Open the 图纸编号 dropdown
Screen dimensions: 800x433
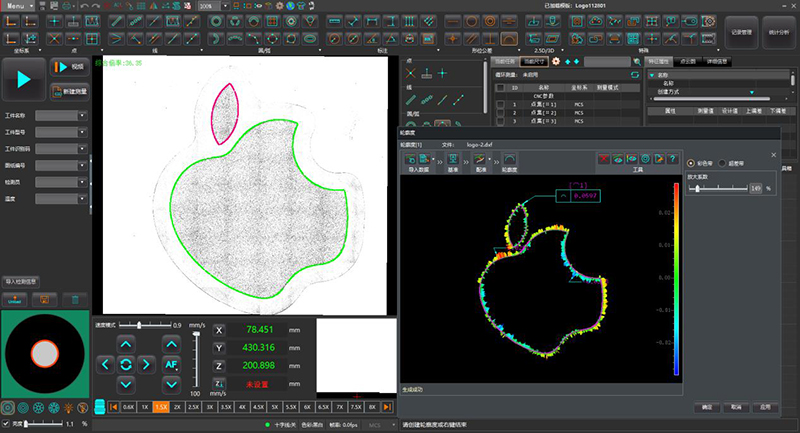point(82,165)
